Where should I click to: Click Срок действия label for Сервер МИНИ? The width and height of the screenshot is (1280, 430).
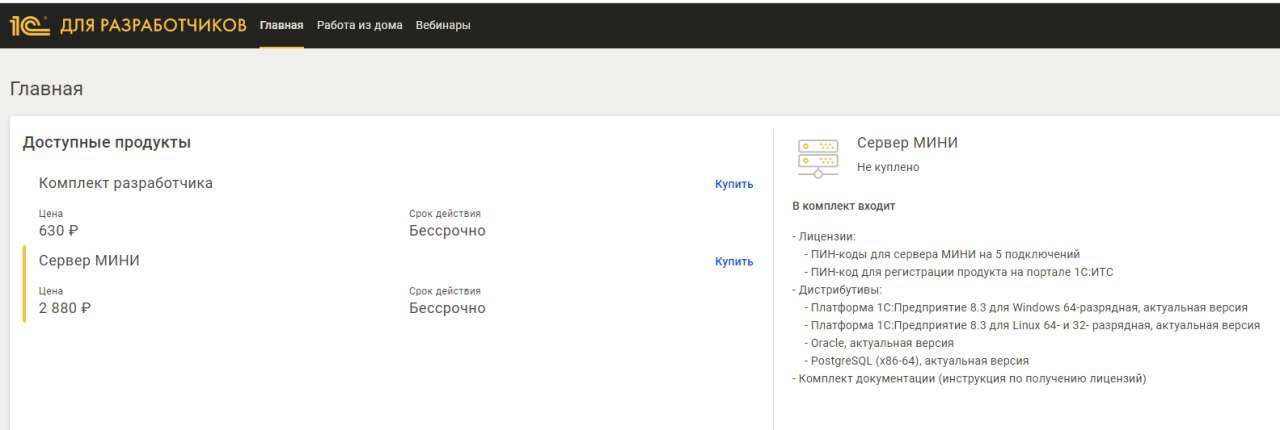click(x=445, y=291)
